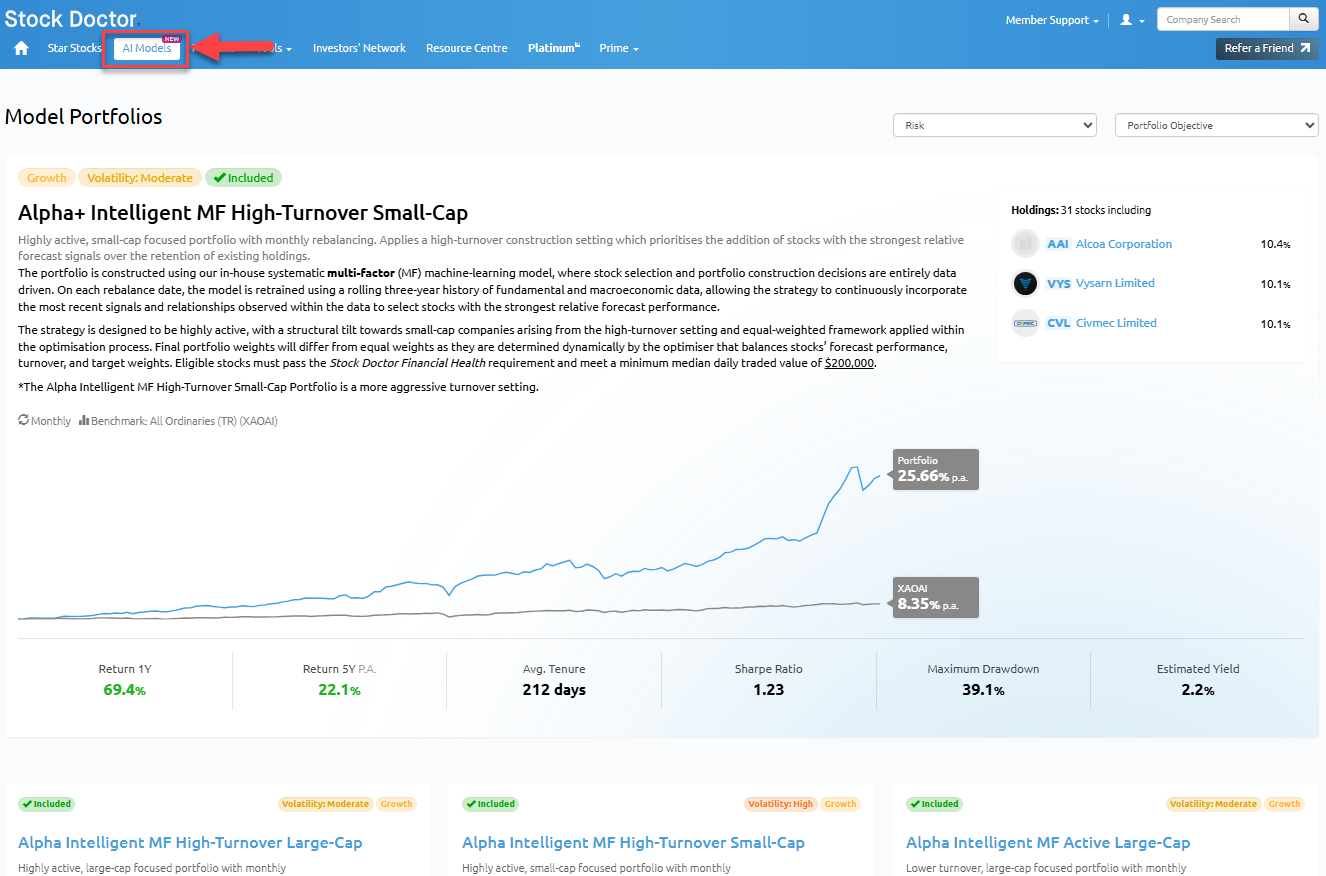Open Alpha Intelligent MF High-Turnover Large-Cap portfolio
Image resolution: width=1326 pixels, height=876 pixels.
(x=190, y=843)
